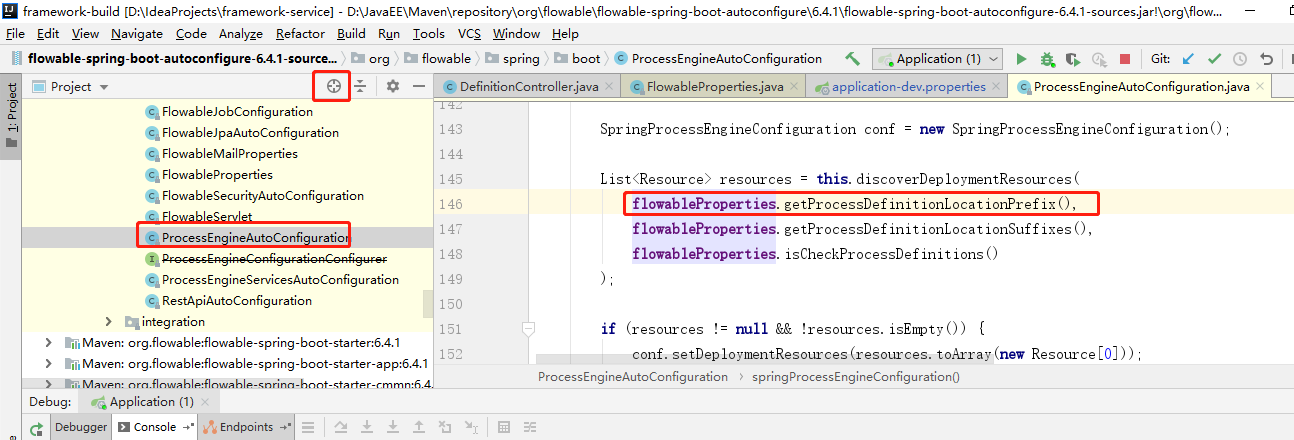This screenshot has width=1294, height=440.
Task: Open Project panel settings gear
Action: coord(393,87)
